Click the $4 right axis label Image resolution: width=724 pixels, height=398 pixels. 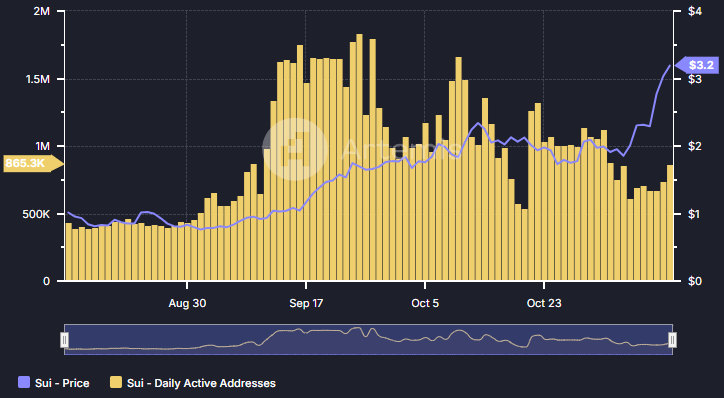pyautogui.click(x=695, y=11)
